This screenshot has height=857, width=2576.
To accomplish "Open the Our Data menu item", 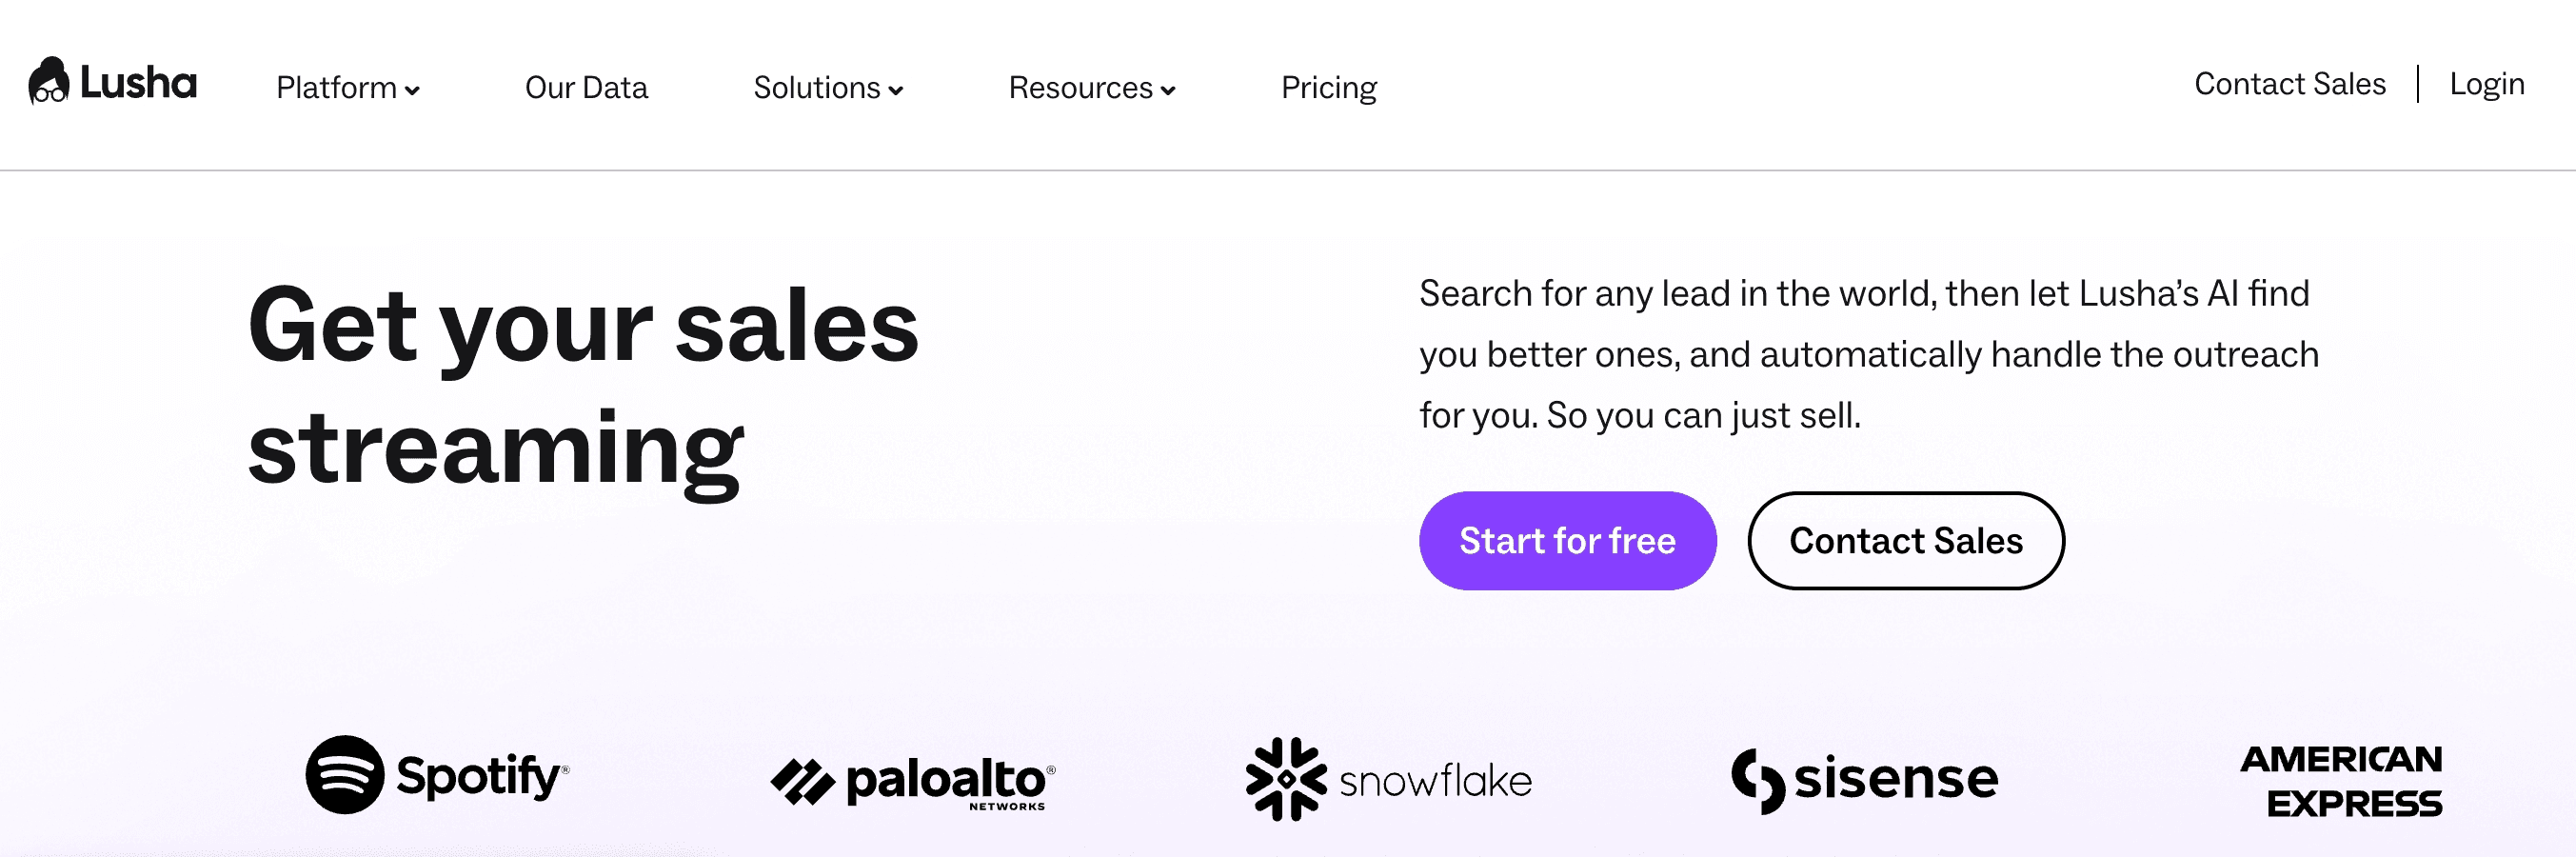I will 586,88.
